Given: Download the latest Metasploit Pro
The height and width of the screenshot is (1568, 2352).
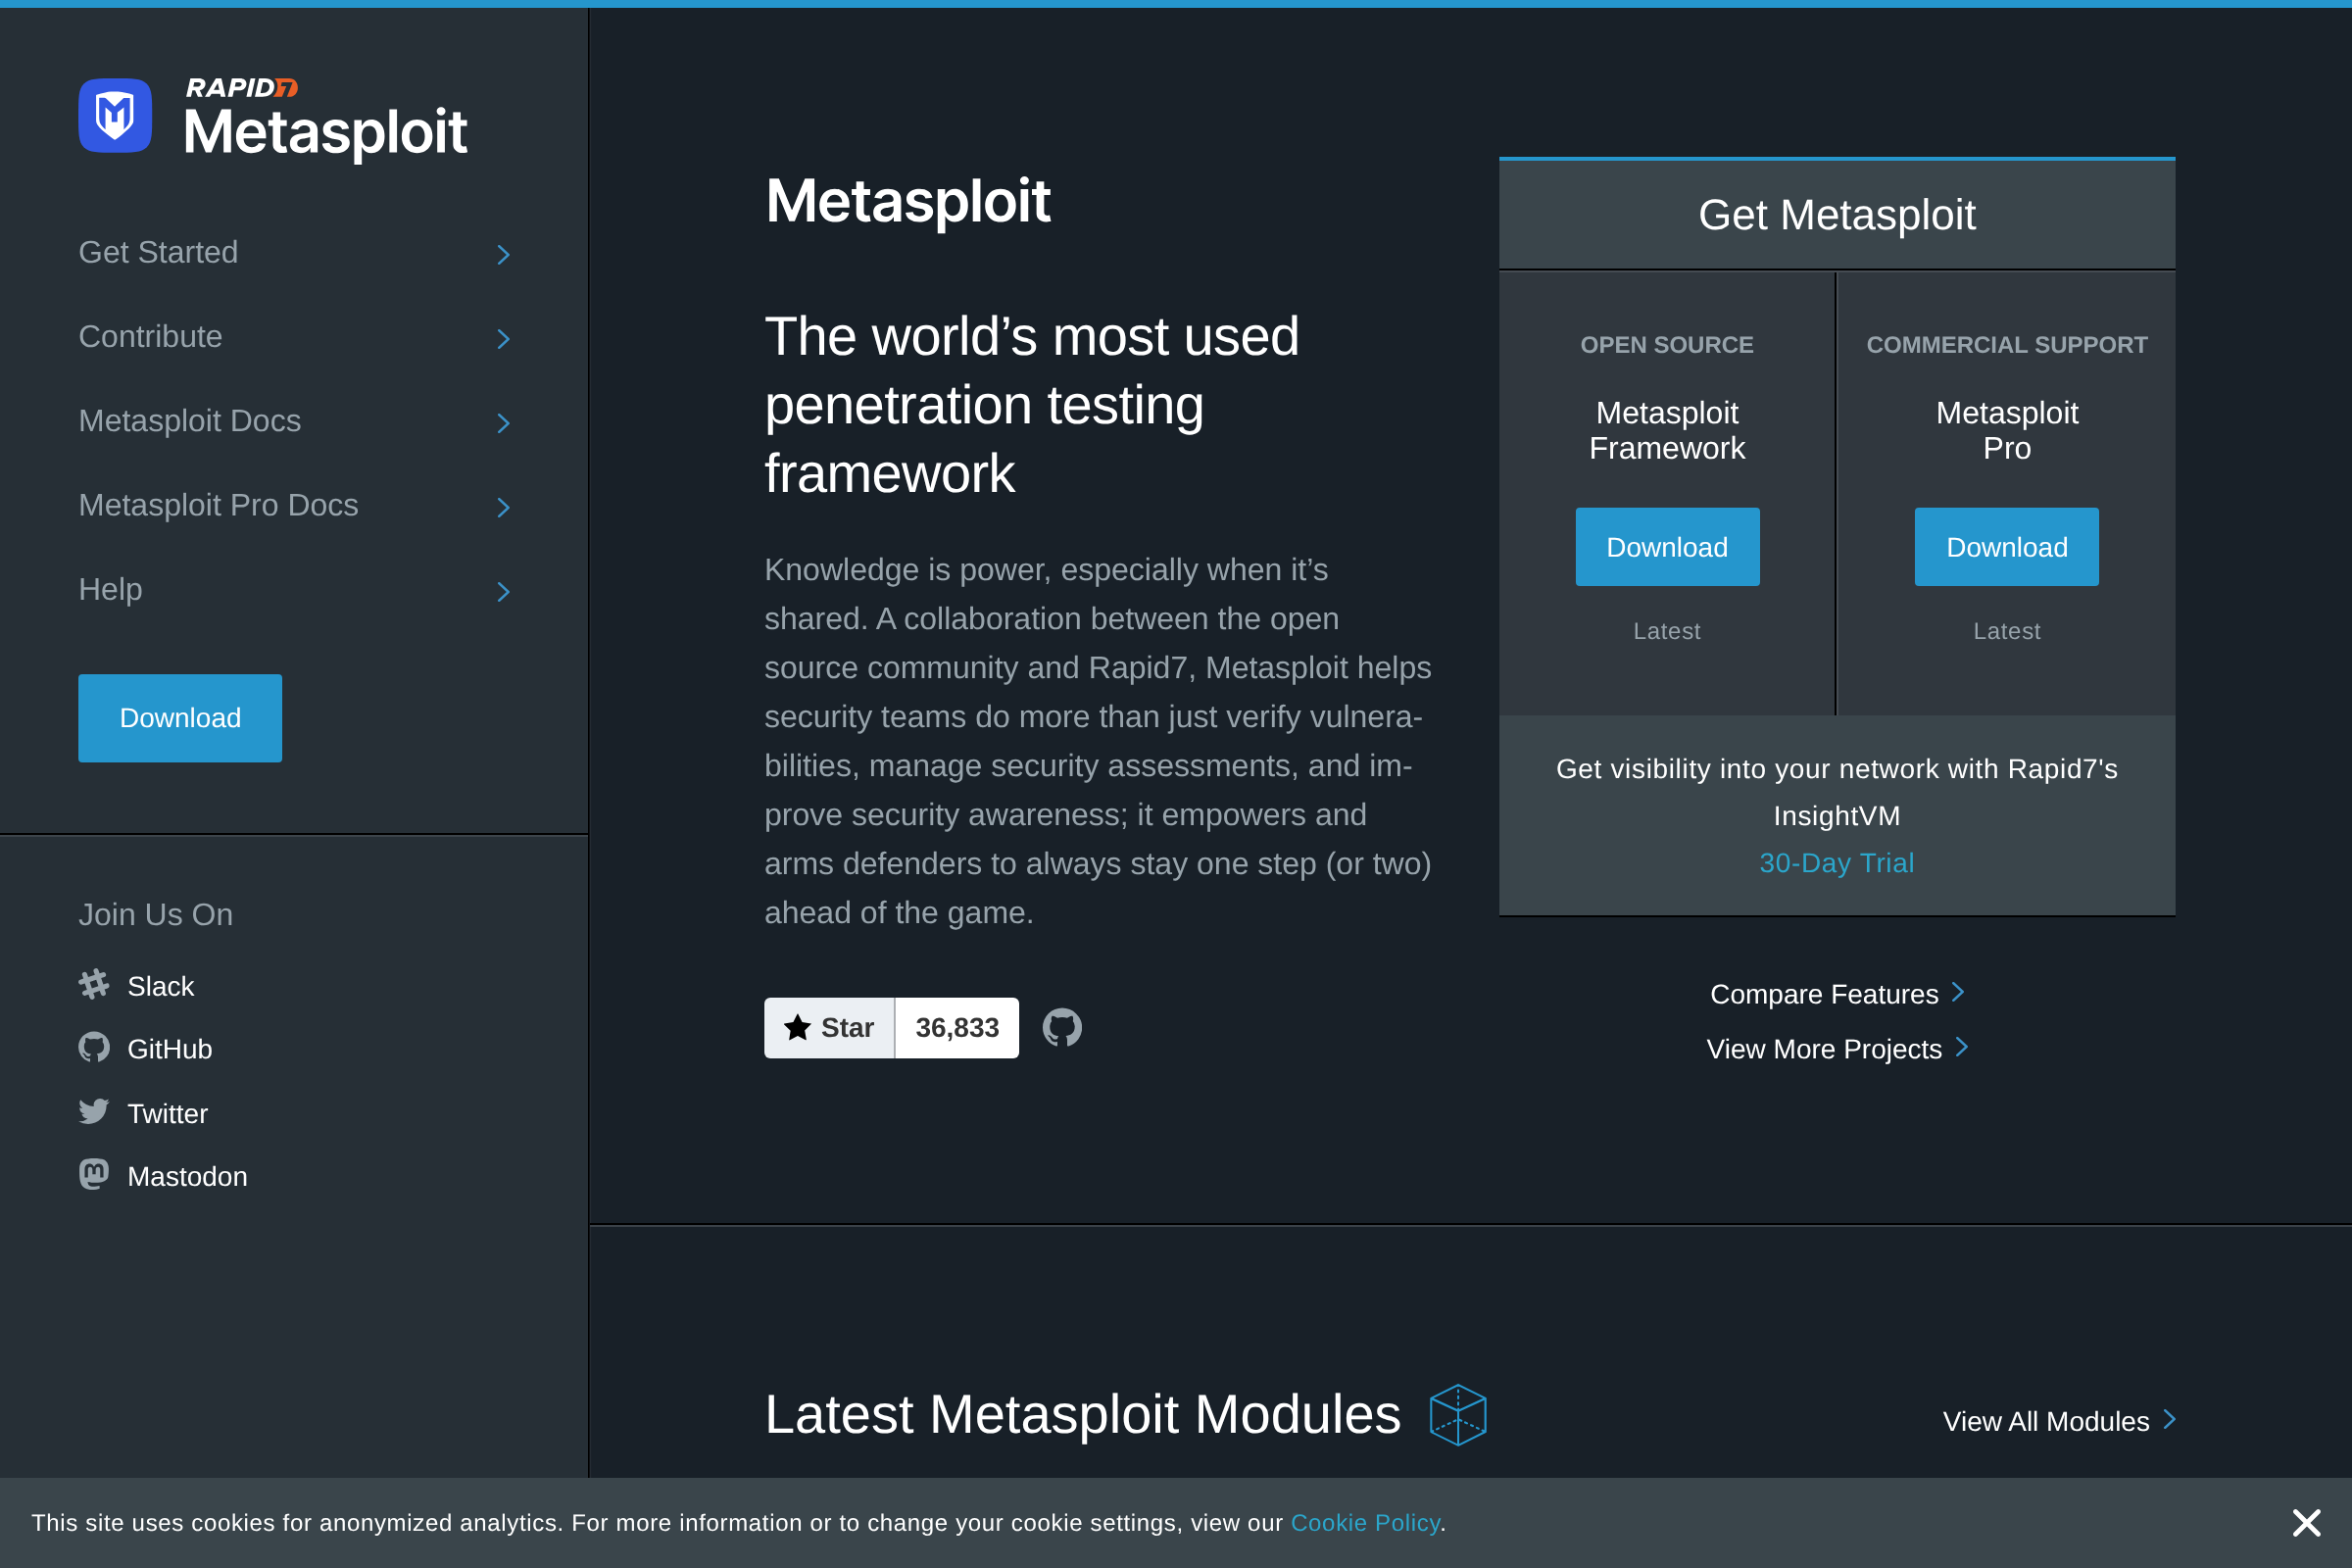Looking at the screenshot, I should point(2006,547).
